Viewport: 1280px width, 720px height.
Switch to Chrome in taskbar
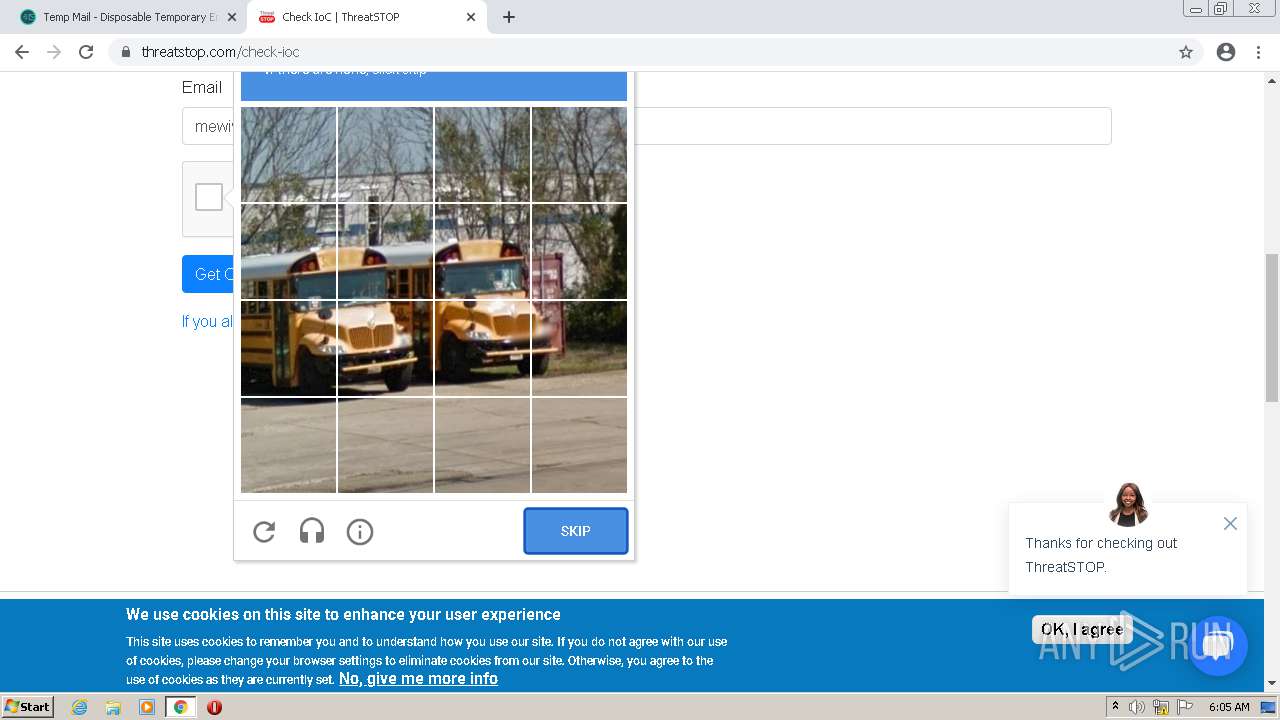coord(180,707)
